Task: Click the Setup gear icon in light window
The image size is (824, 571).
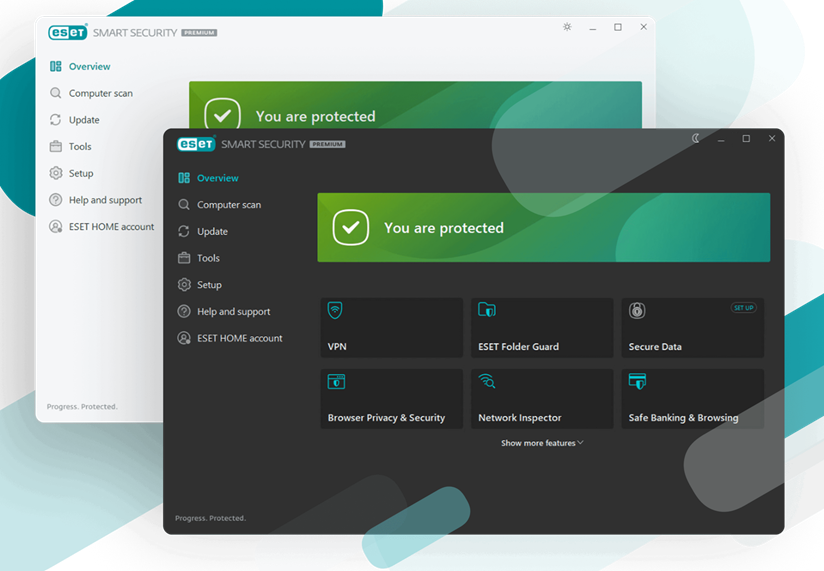Action: click(x=56, y=173)
